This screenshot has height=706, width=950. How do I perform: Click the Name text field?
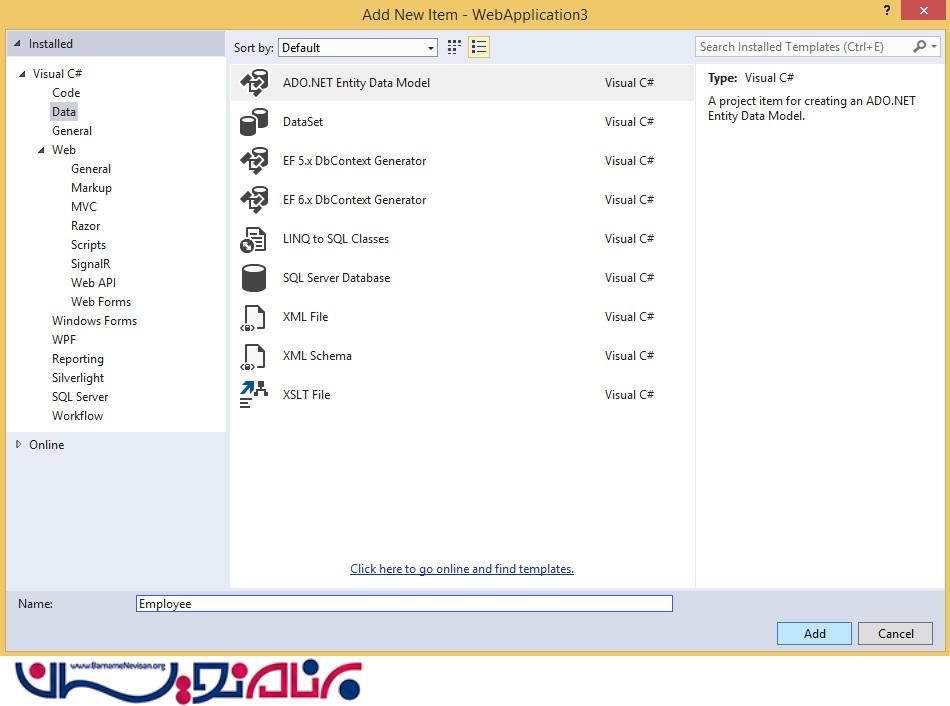pyautogui.click(x=404, y=604)
